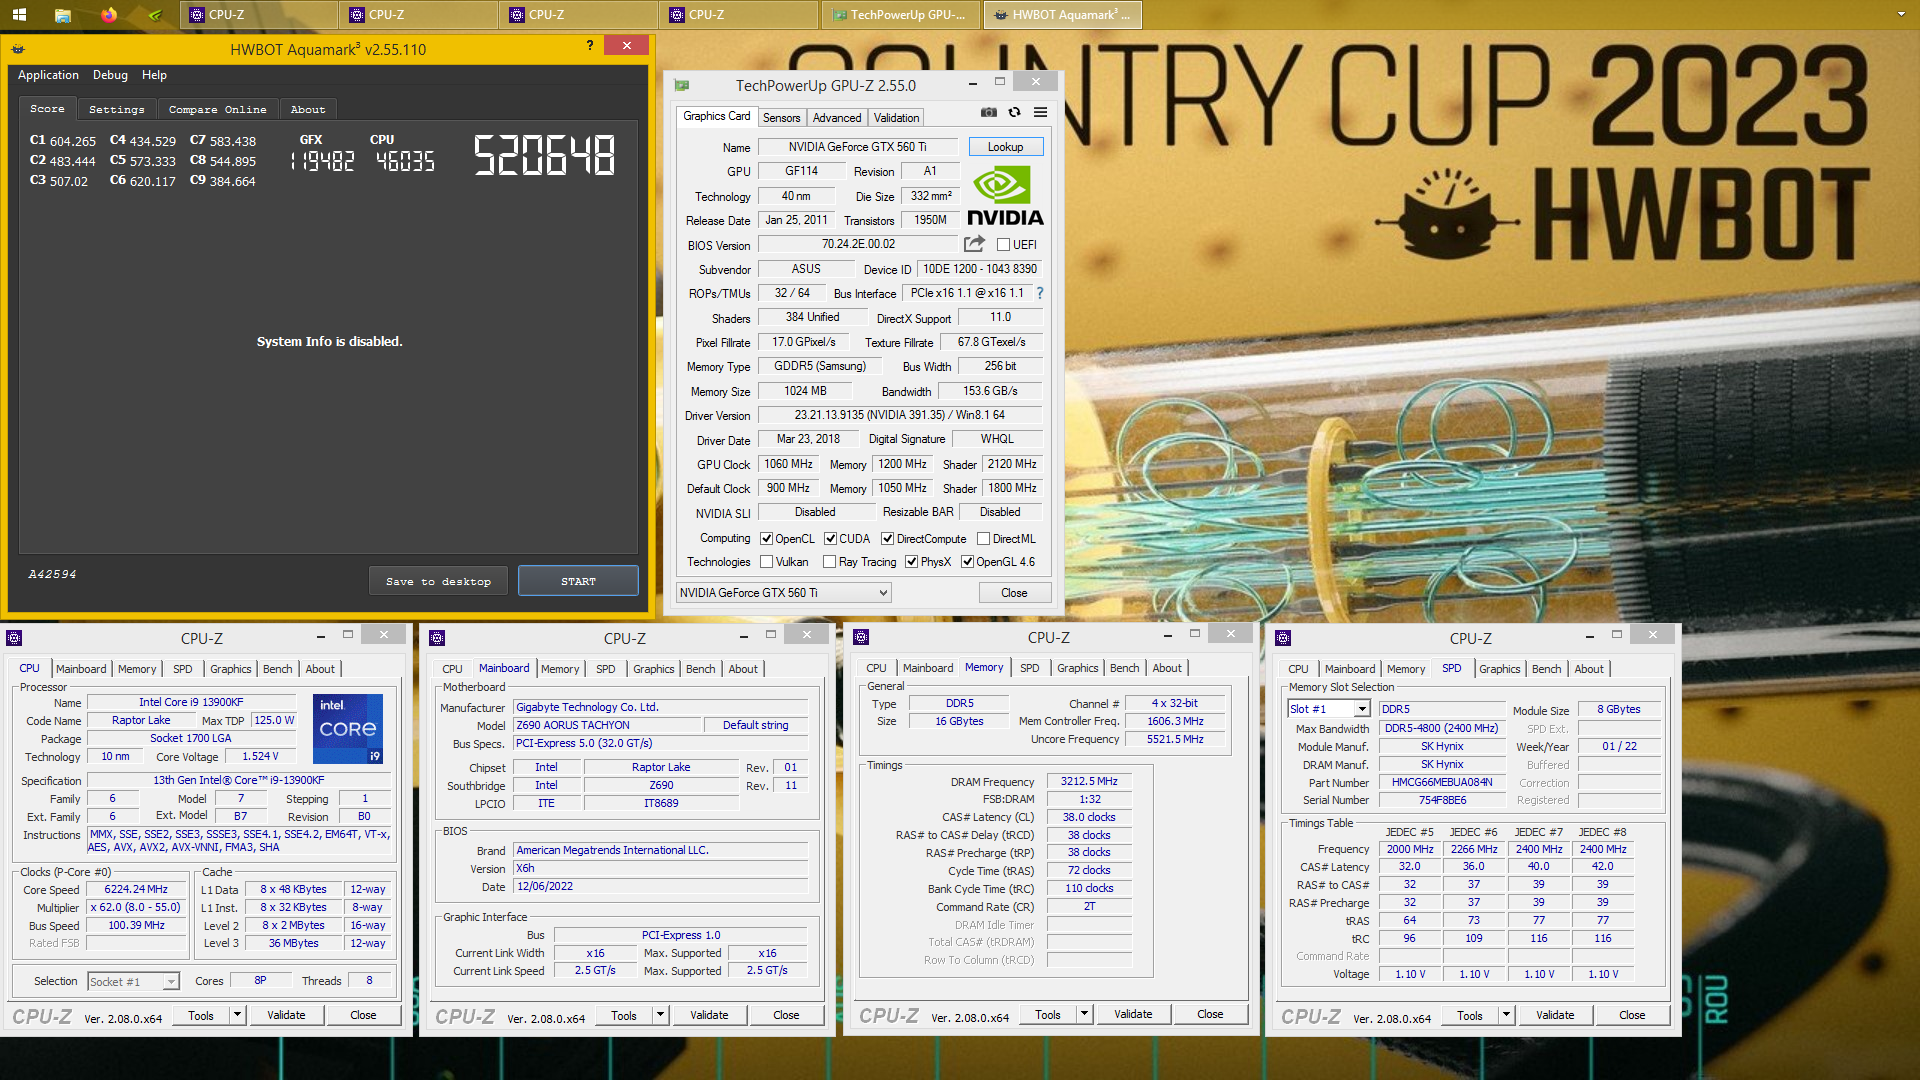Viewport: 1920px width, 1080px height.
Task: Toggle the DirectCompute checkbox
Action: (x=887, y=538)
